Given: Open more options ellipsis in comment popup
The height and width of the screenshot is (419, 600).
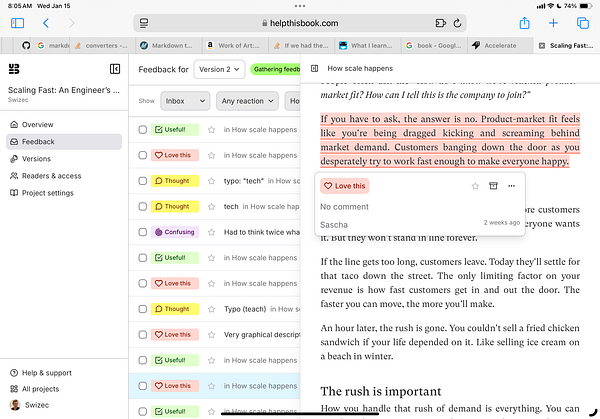Looking at the screenshot, I should point(512,186).
